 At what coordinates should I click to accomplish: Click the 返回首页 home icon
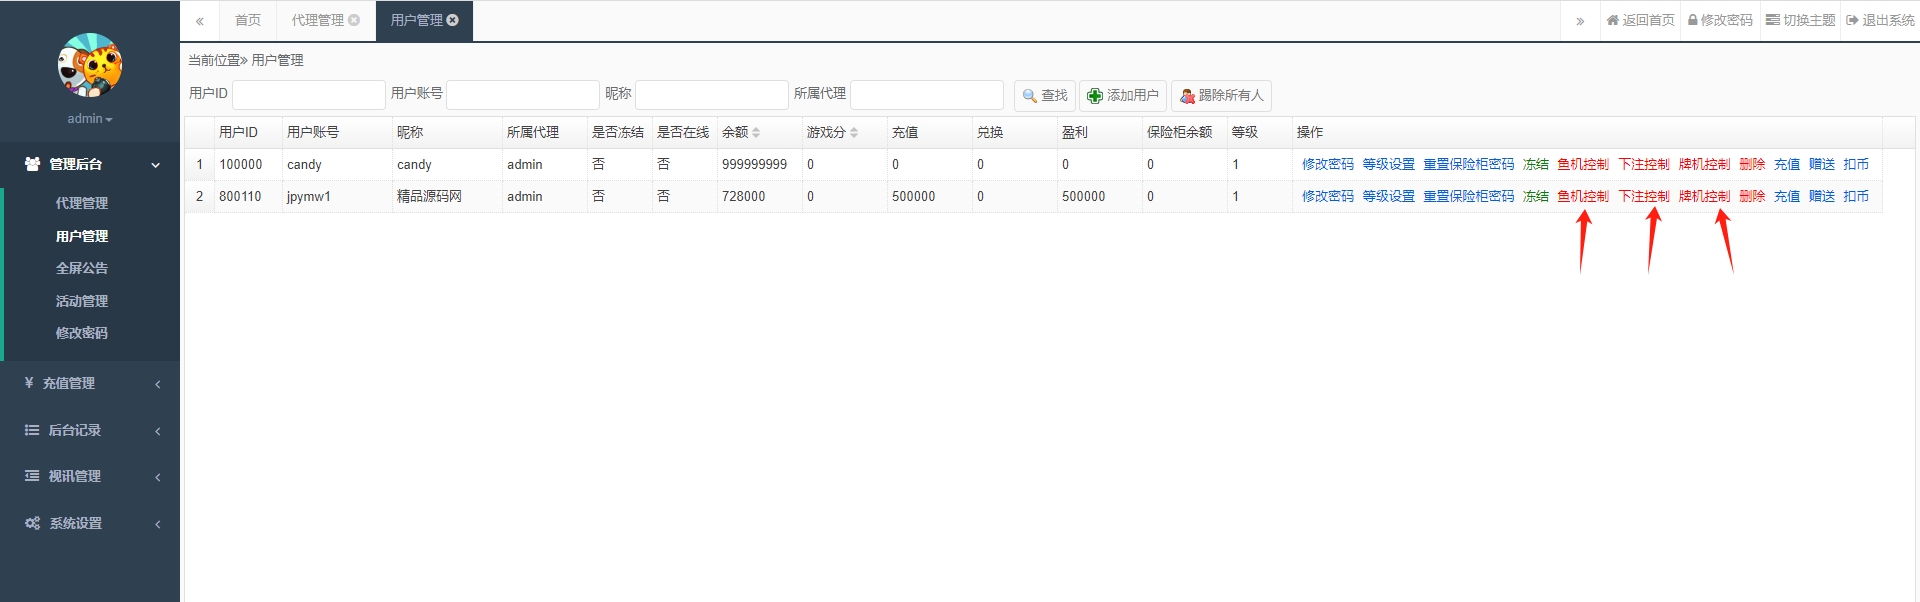coord(1612,20)
